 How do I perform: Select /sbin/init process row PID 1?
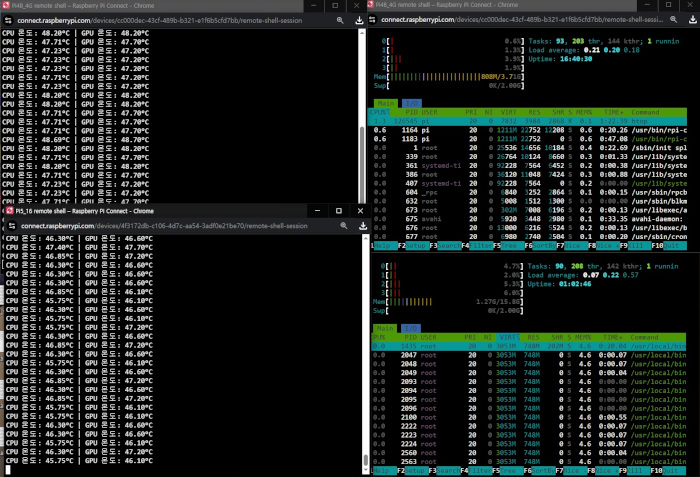[527, 148]
